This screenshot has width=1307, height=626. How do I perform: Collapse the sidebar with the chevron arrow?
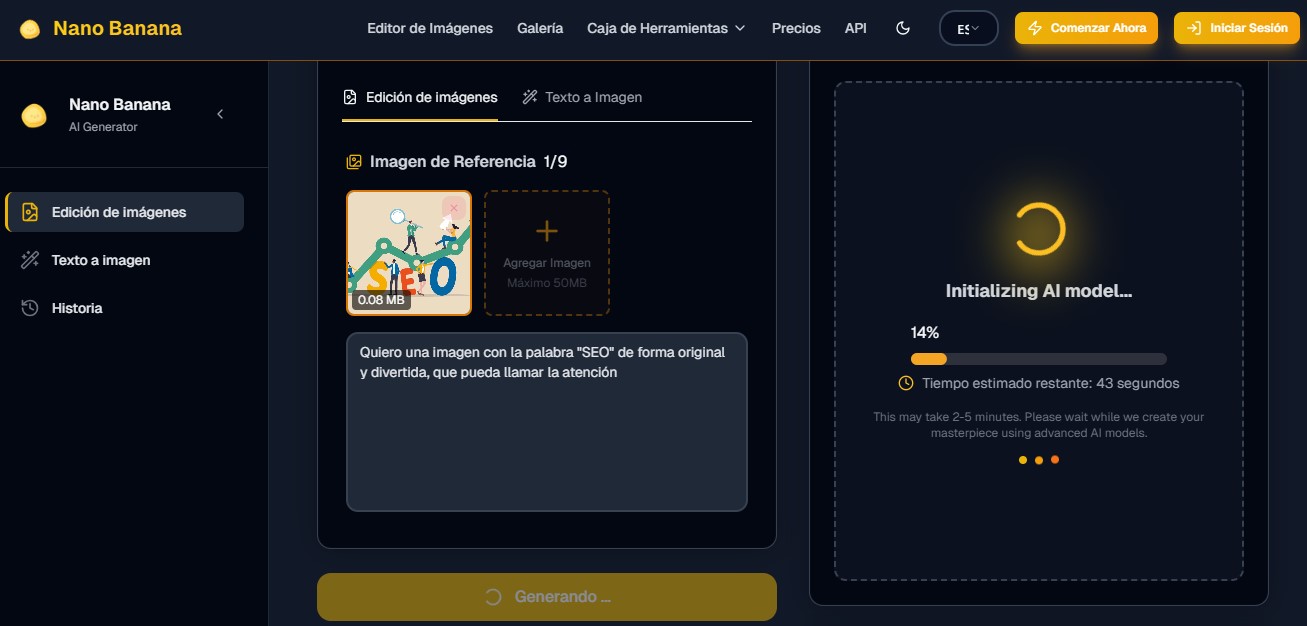point(220,114)
